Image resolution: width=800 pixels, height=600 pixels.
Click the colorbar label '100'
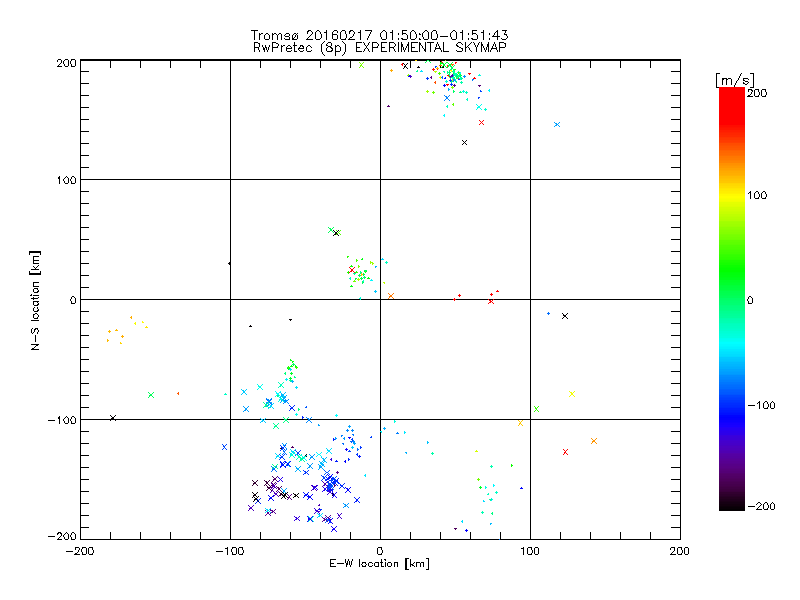tap(757, 195)
